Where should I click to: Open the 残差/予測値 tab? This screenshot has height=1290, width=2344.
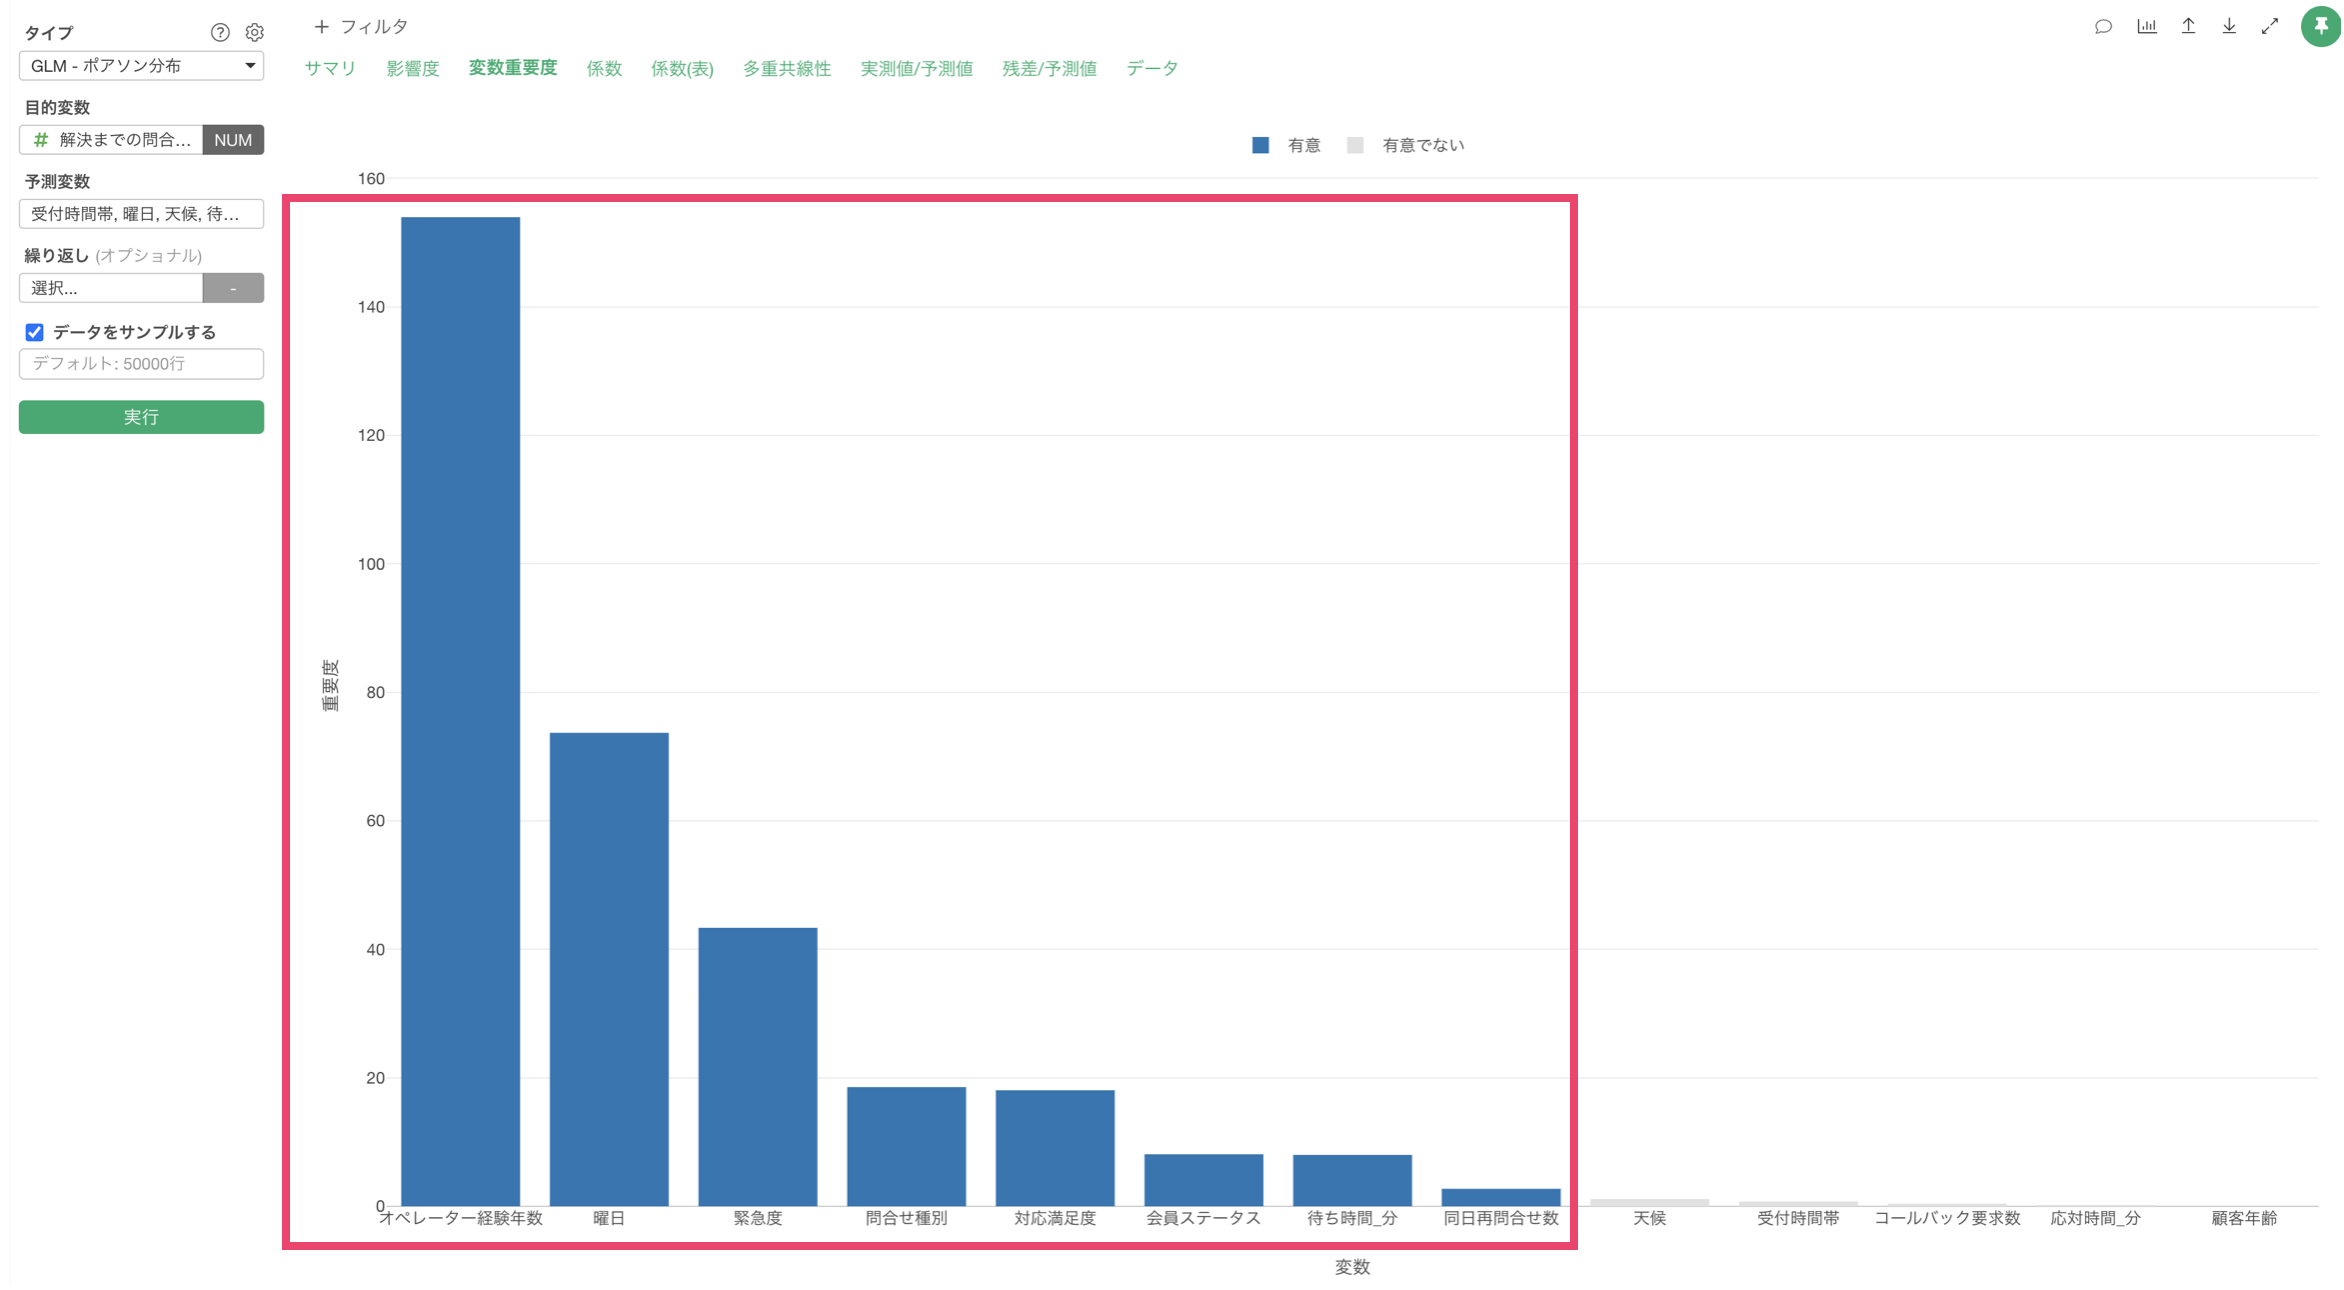tap(1050, 69)
